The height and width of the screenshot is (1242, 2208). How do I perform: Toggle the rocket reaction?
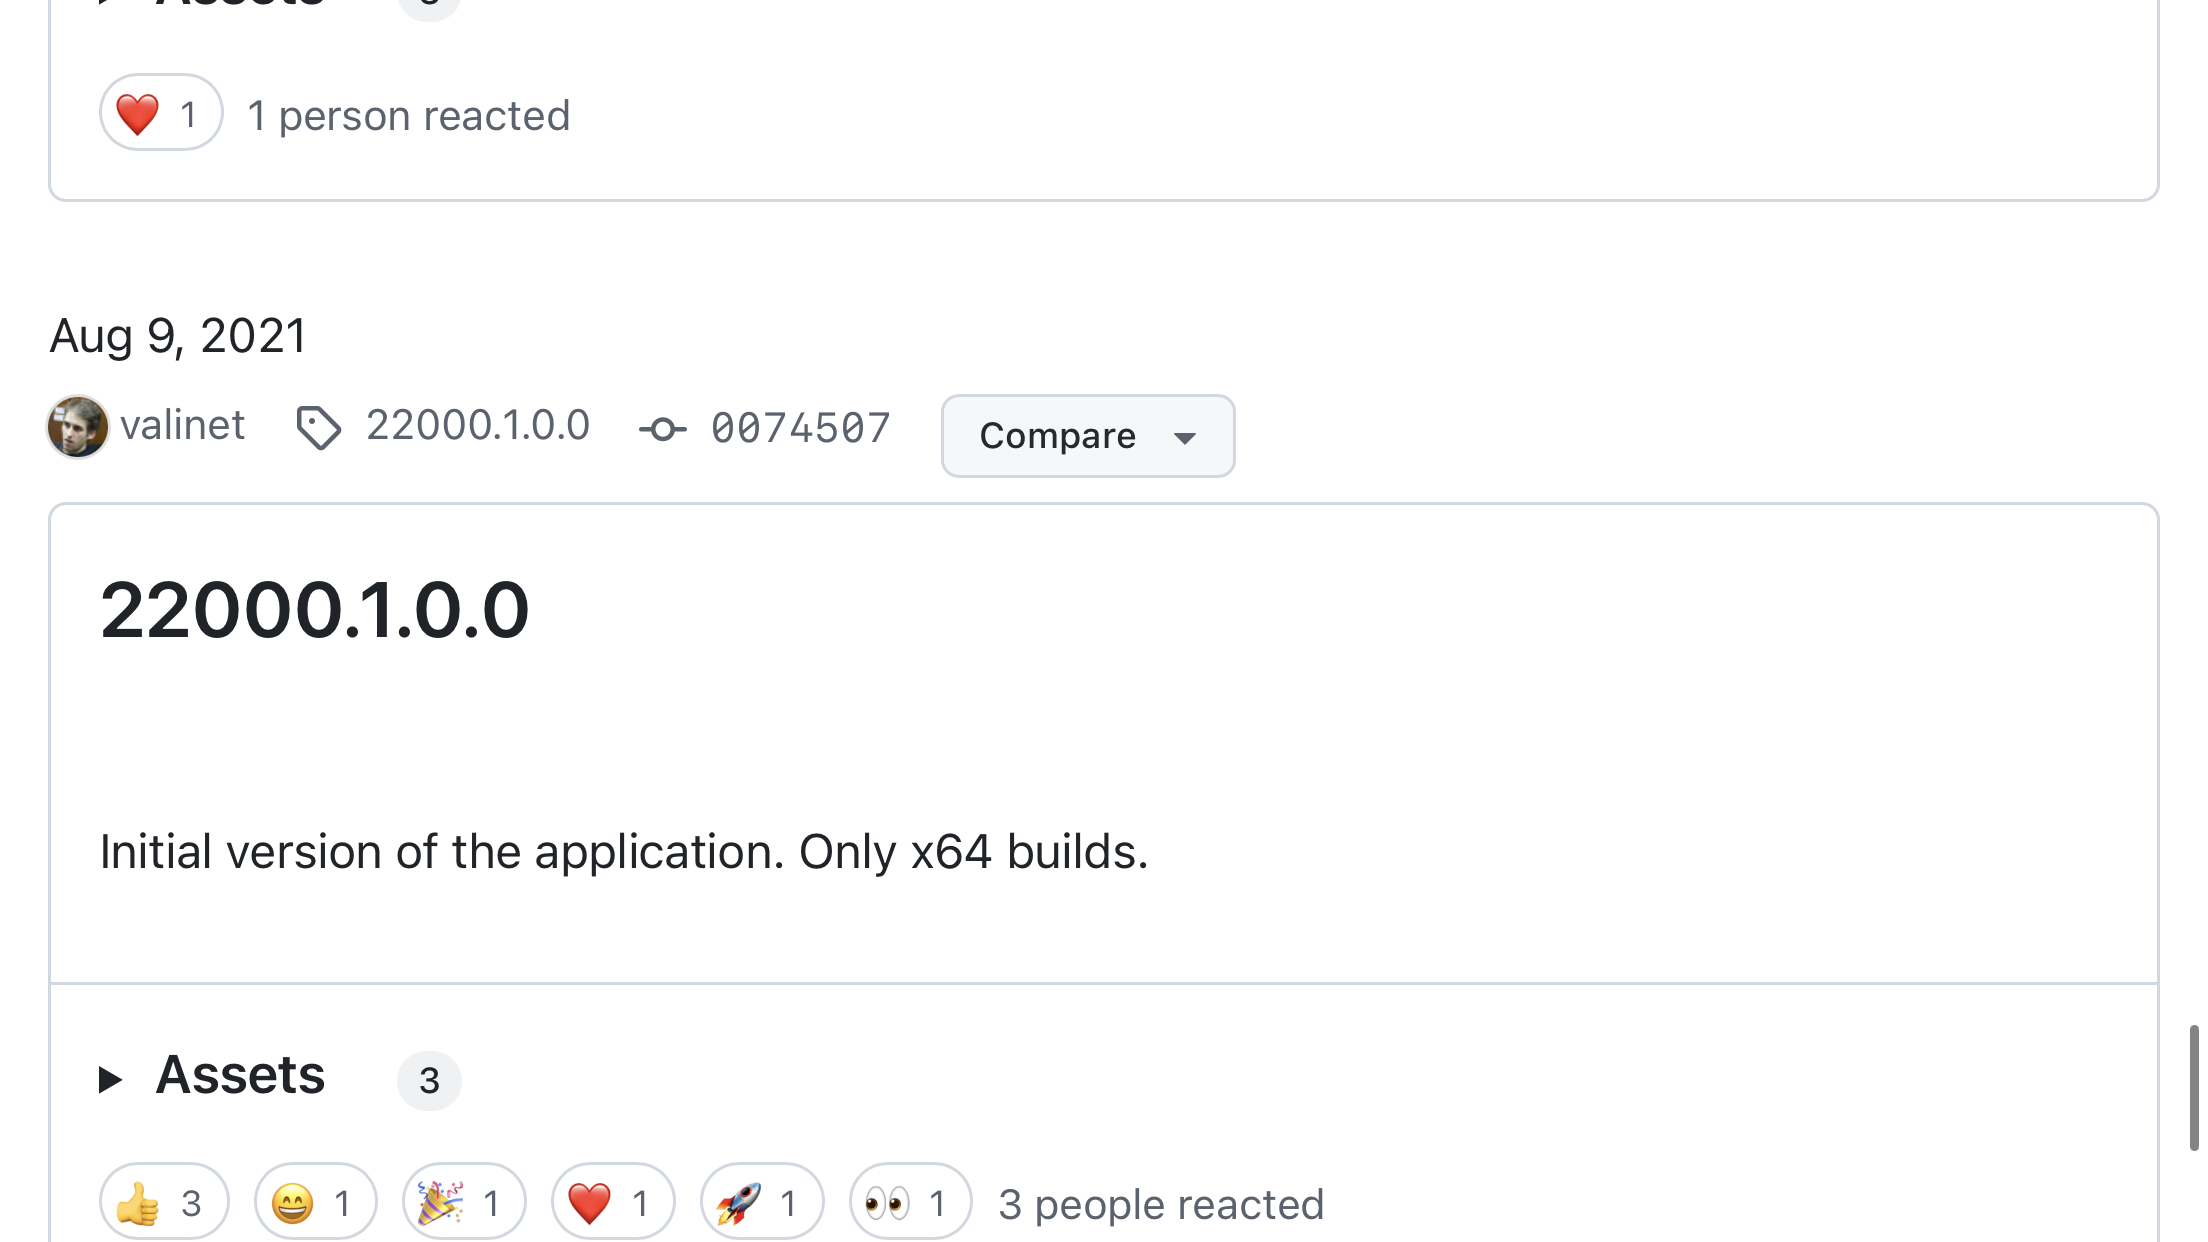point(761,1202)
